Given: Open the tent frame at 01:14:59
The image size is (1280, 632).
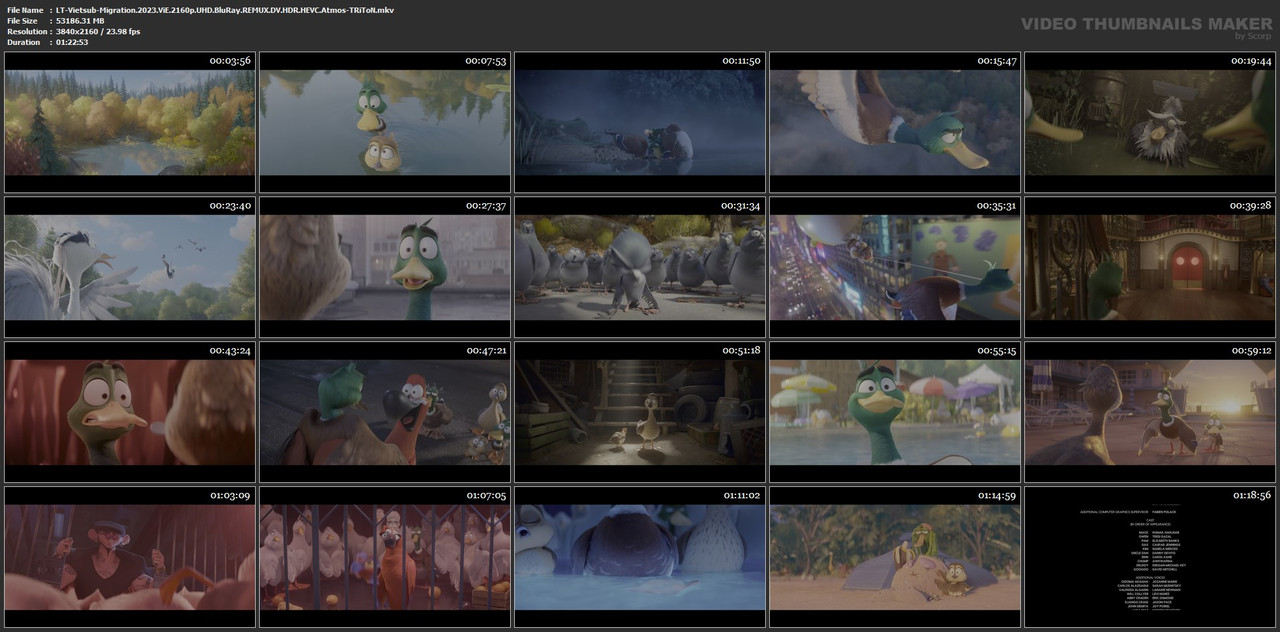Looking at the screenshot, I should pyautogui.click(x=895, y=556).
